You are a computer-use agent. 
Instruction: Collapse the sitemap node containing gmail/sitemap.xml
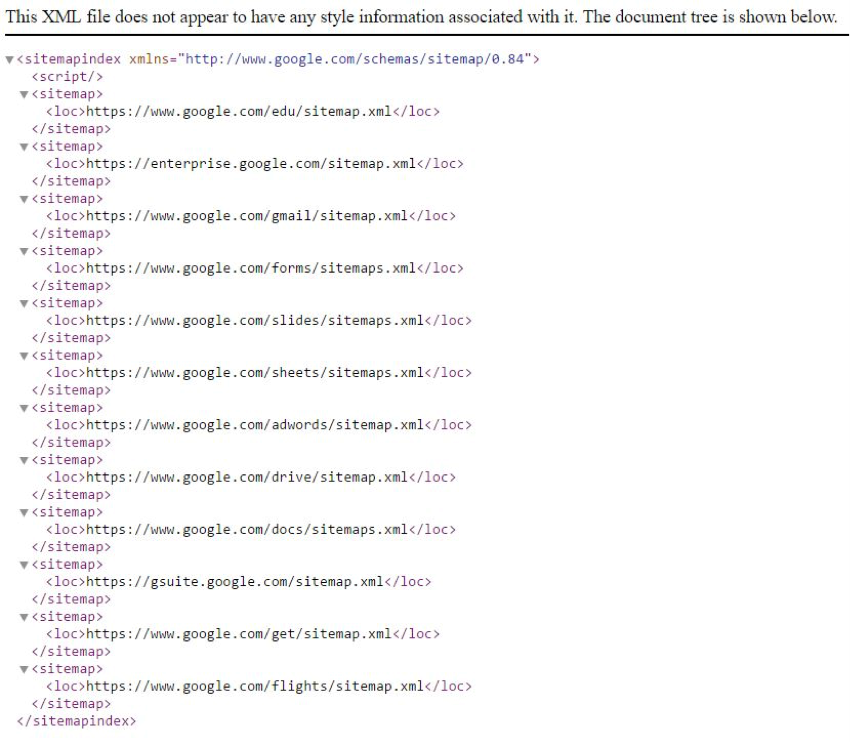(x=24, y=199)
